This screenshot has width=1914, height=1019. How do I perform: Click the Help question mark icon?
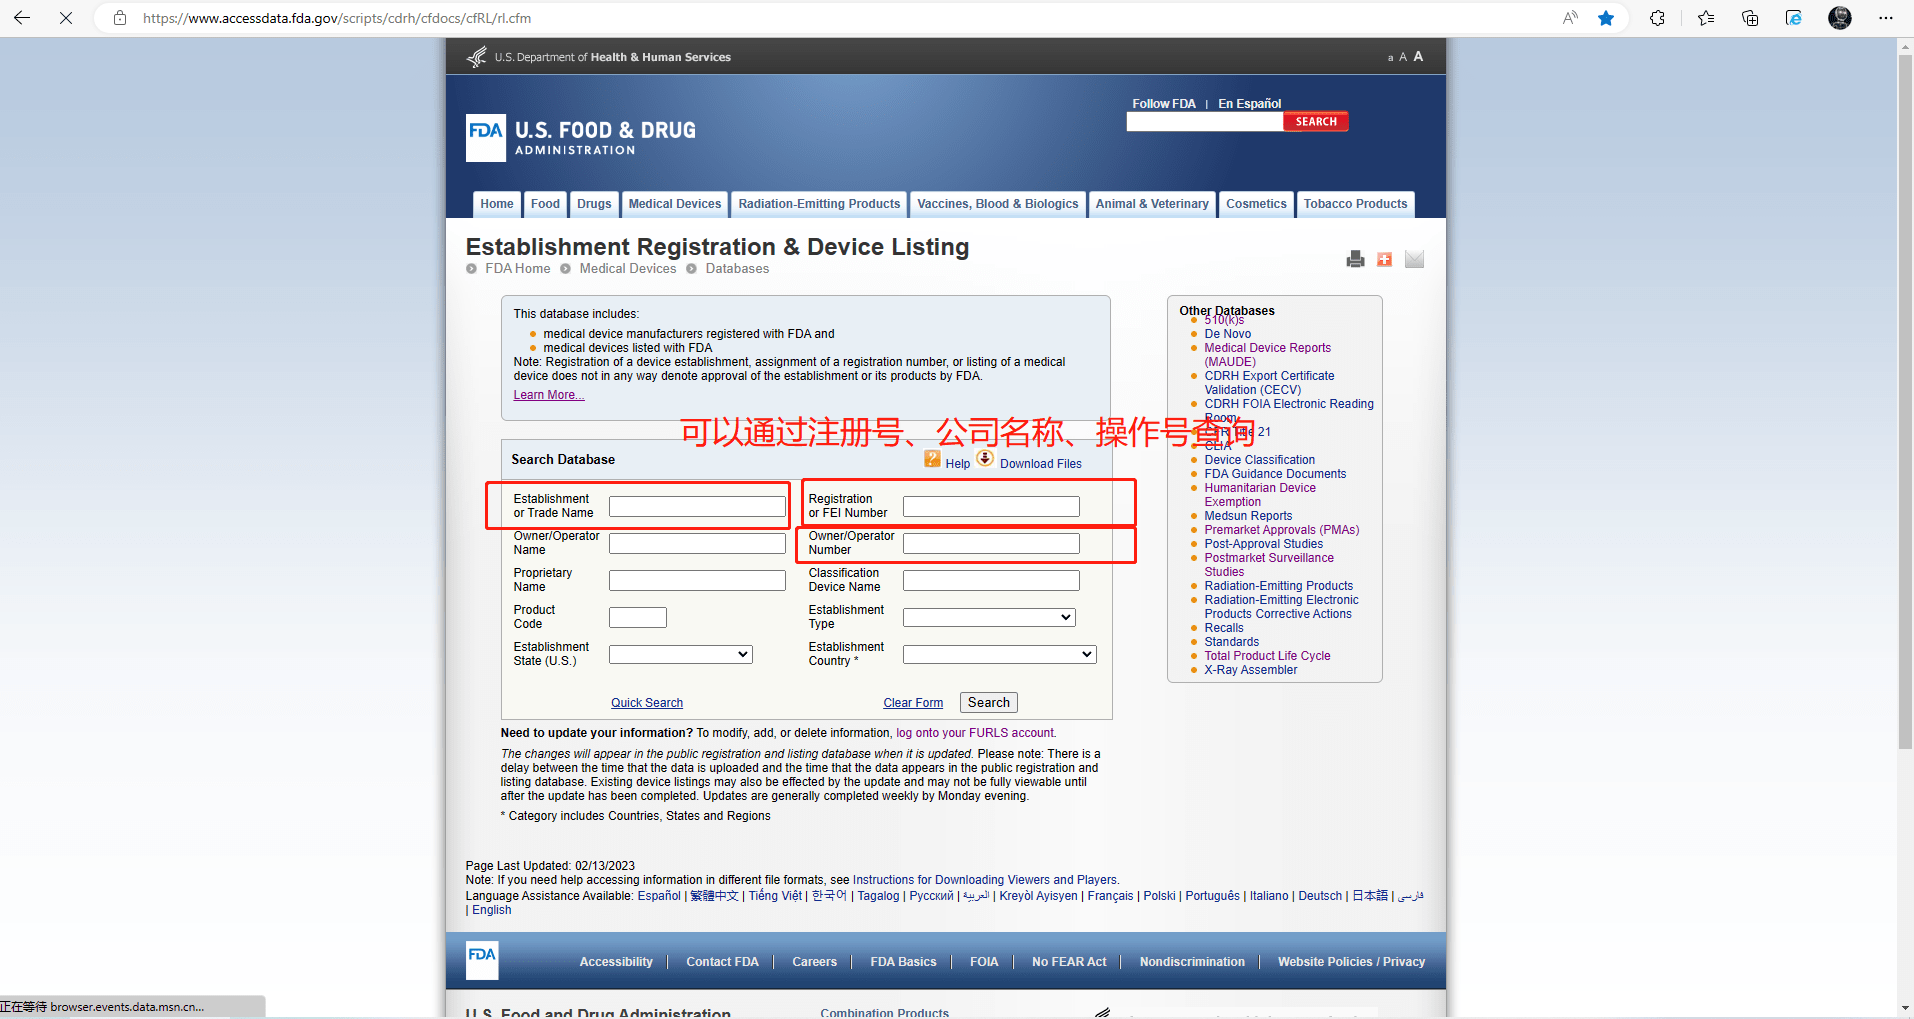coord(932,458)
